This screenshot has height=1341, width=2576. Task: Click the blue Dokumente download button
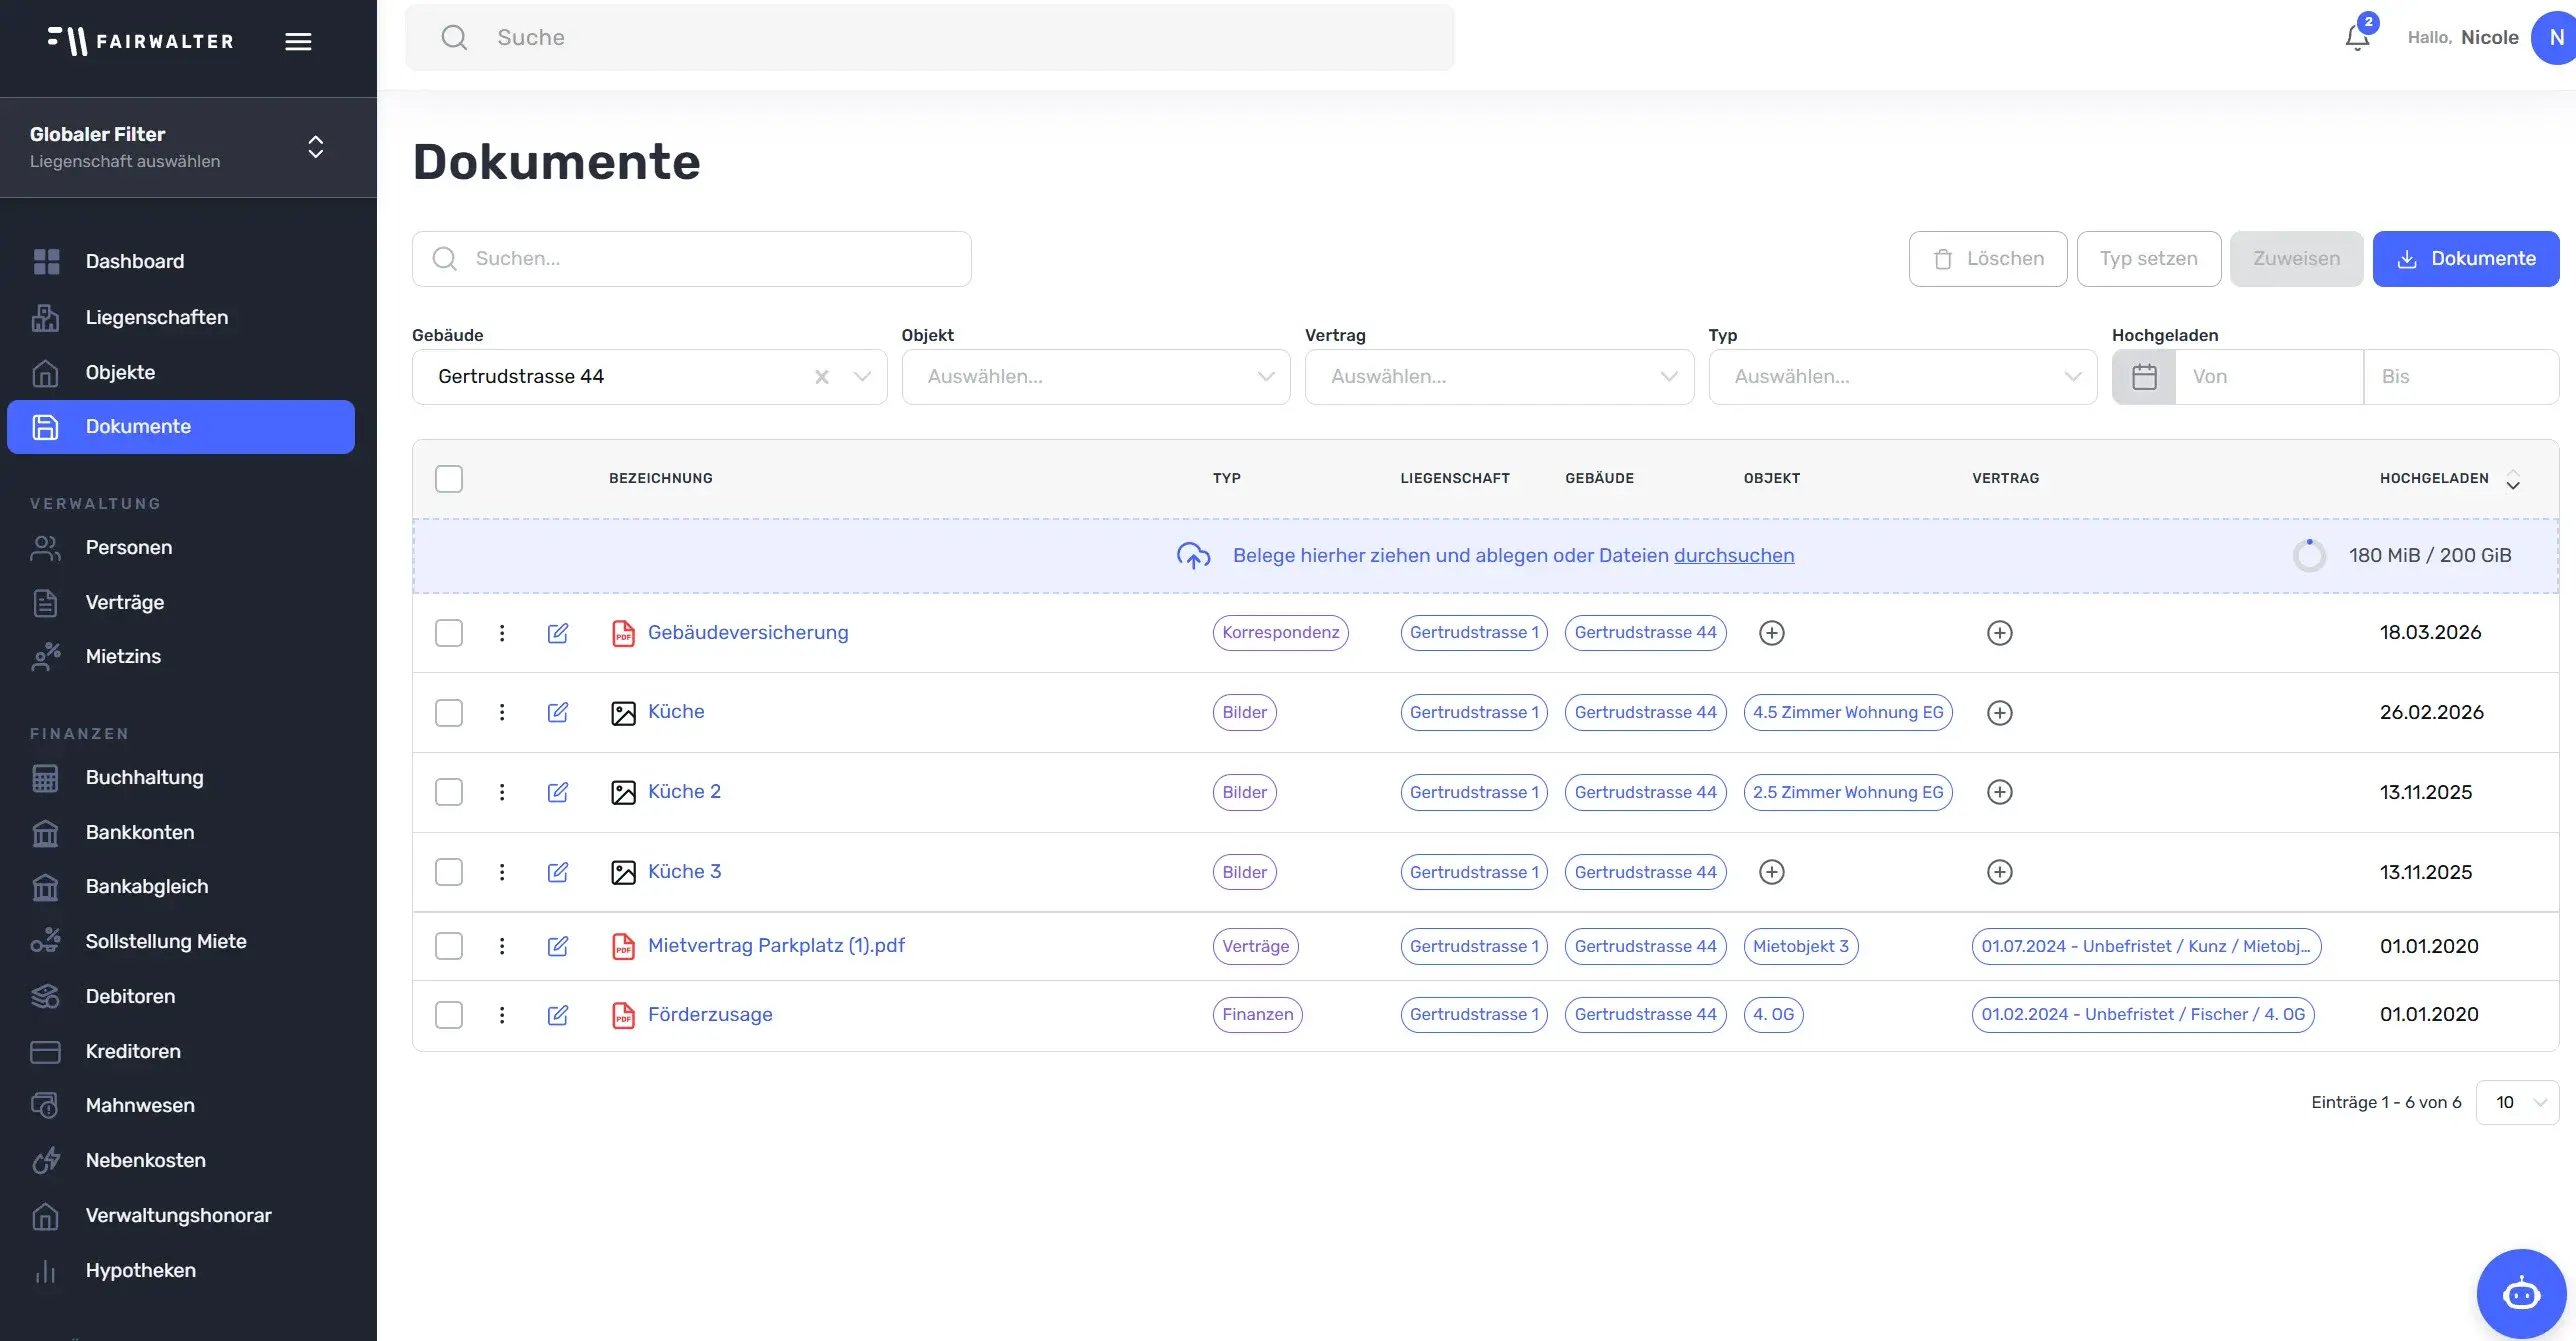[x=2465, y=259]
